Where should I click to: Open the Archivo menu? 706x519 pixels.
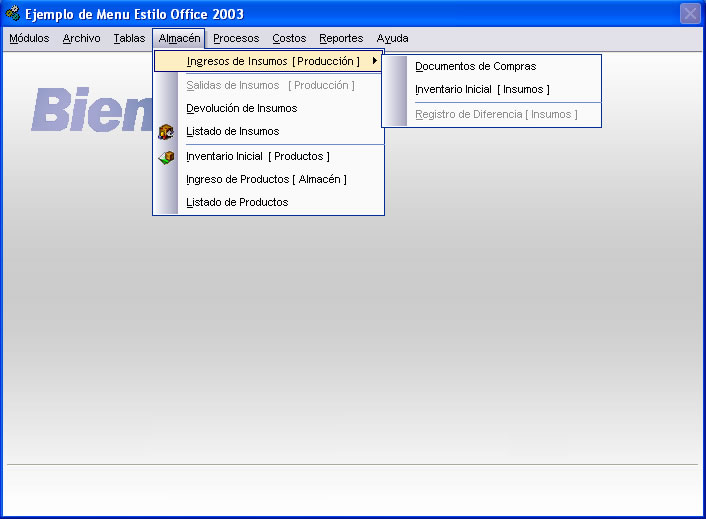(81, 39)
